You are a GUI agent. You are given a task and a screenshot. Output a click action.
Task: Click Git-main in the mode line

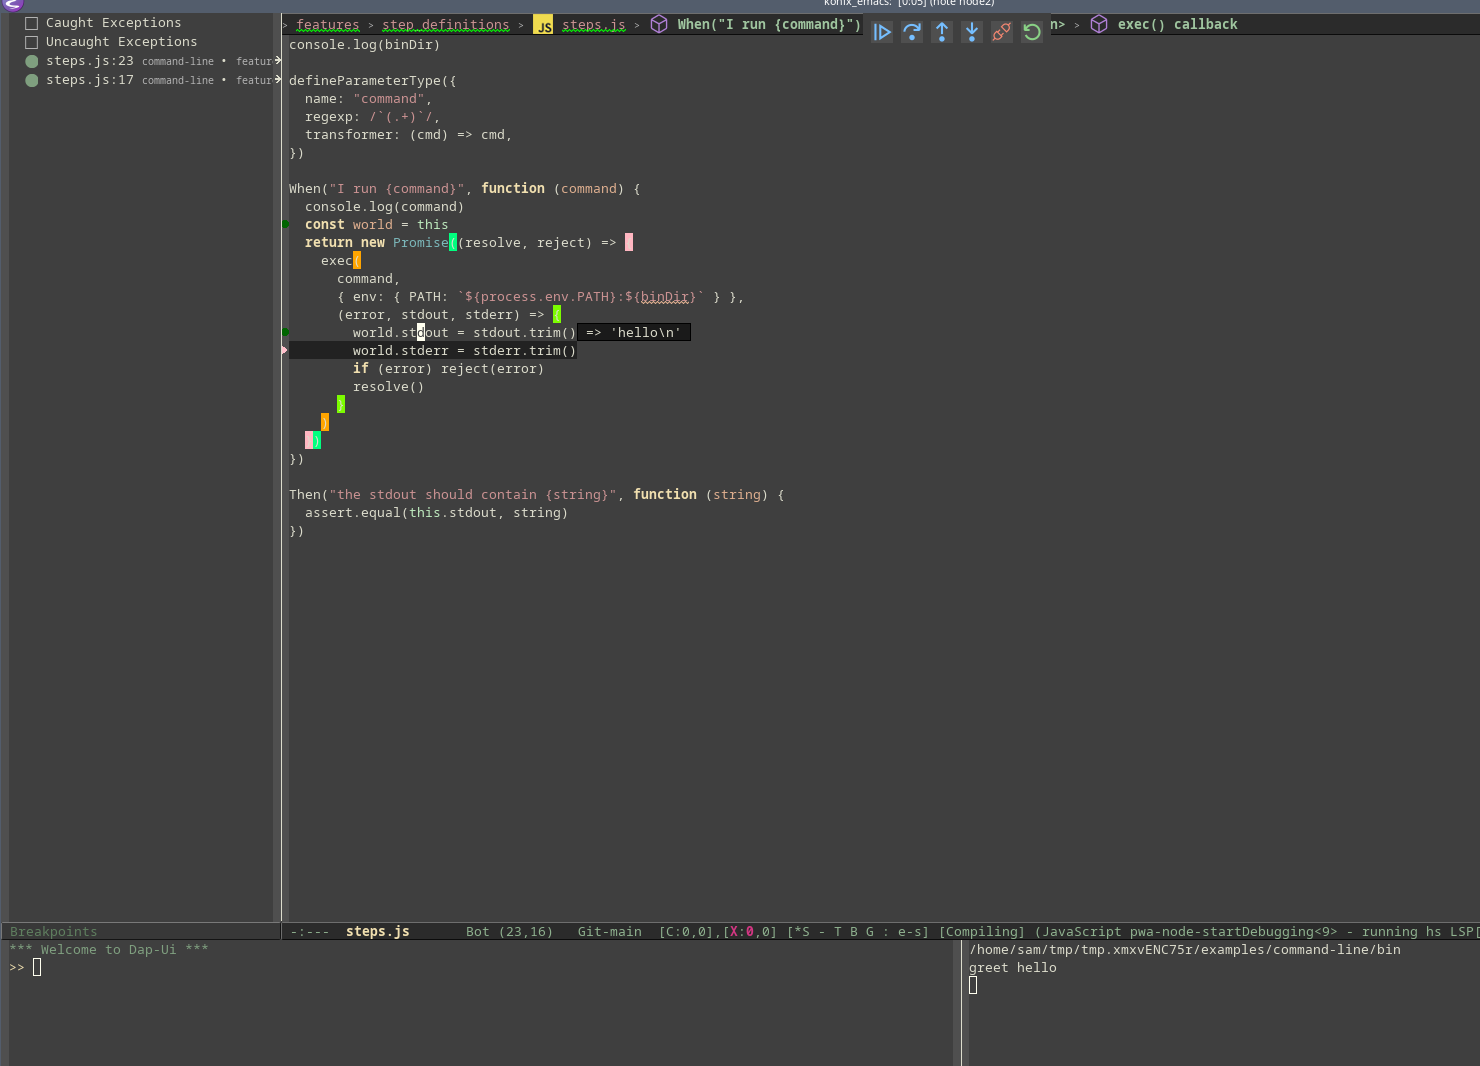point(609,932)
